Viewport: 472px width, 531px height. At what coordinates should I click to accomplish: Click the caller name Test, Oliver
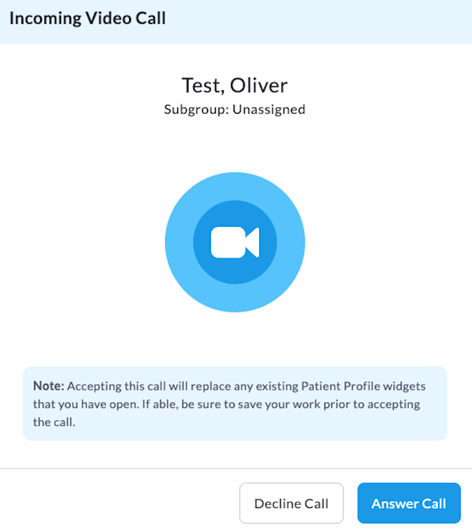(x=235, y=85)
